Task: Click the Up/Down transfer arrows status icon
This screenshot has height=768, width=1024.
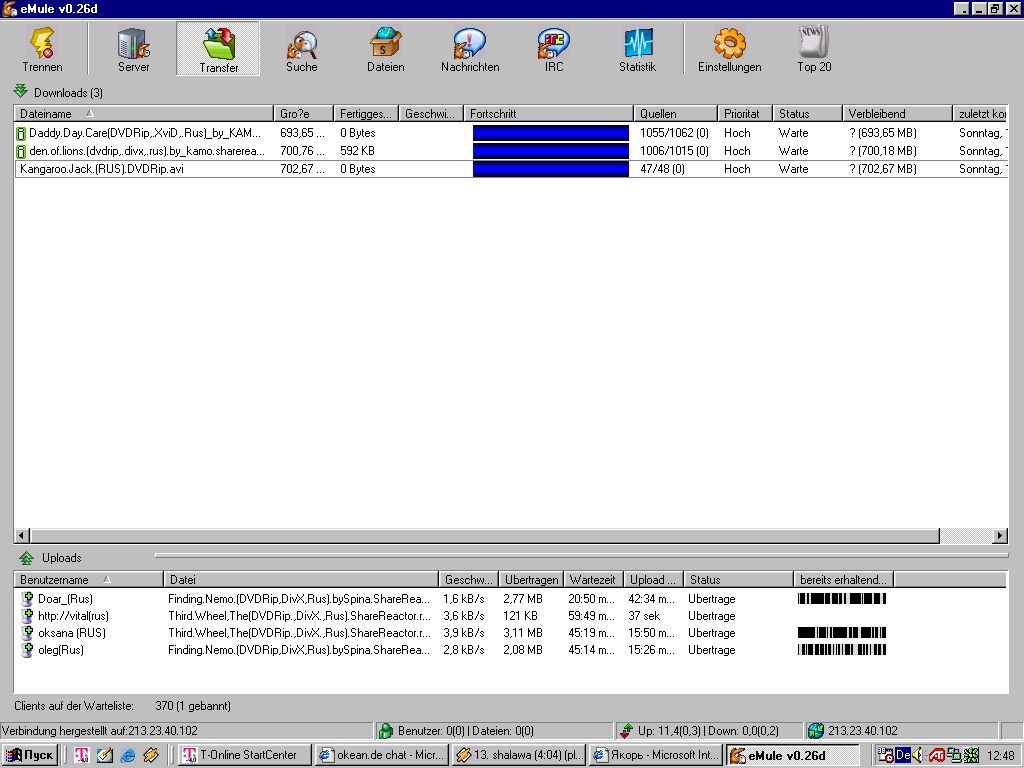Action: coord(627,731)
